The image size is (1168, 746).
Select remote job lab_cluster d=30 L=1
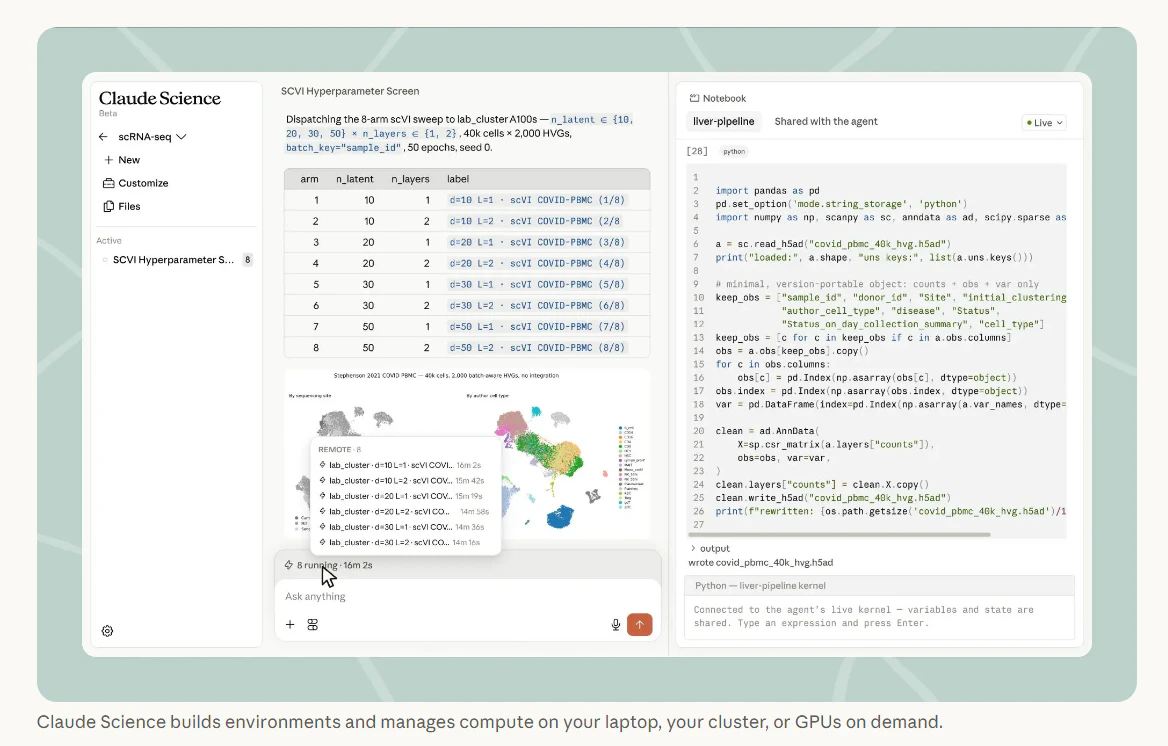(401, 527)
